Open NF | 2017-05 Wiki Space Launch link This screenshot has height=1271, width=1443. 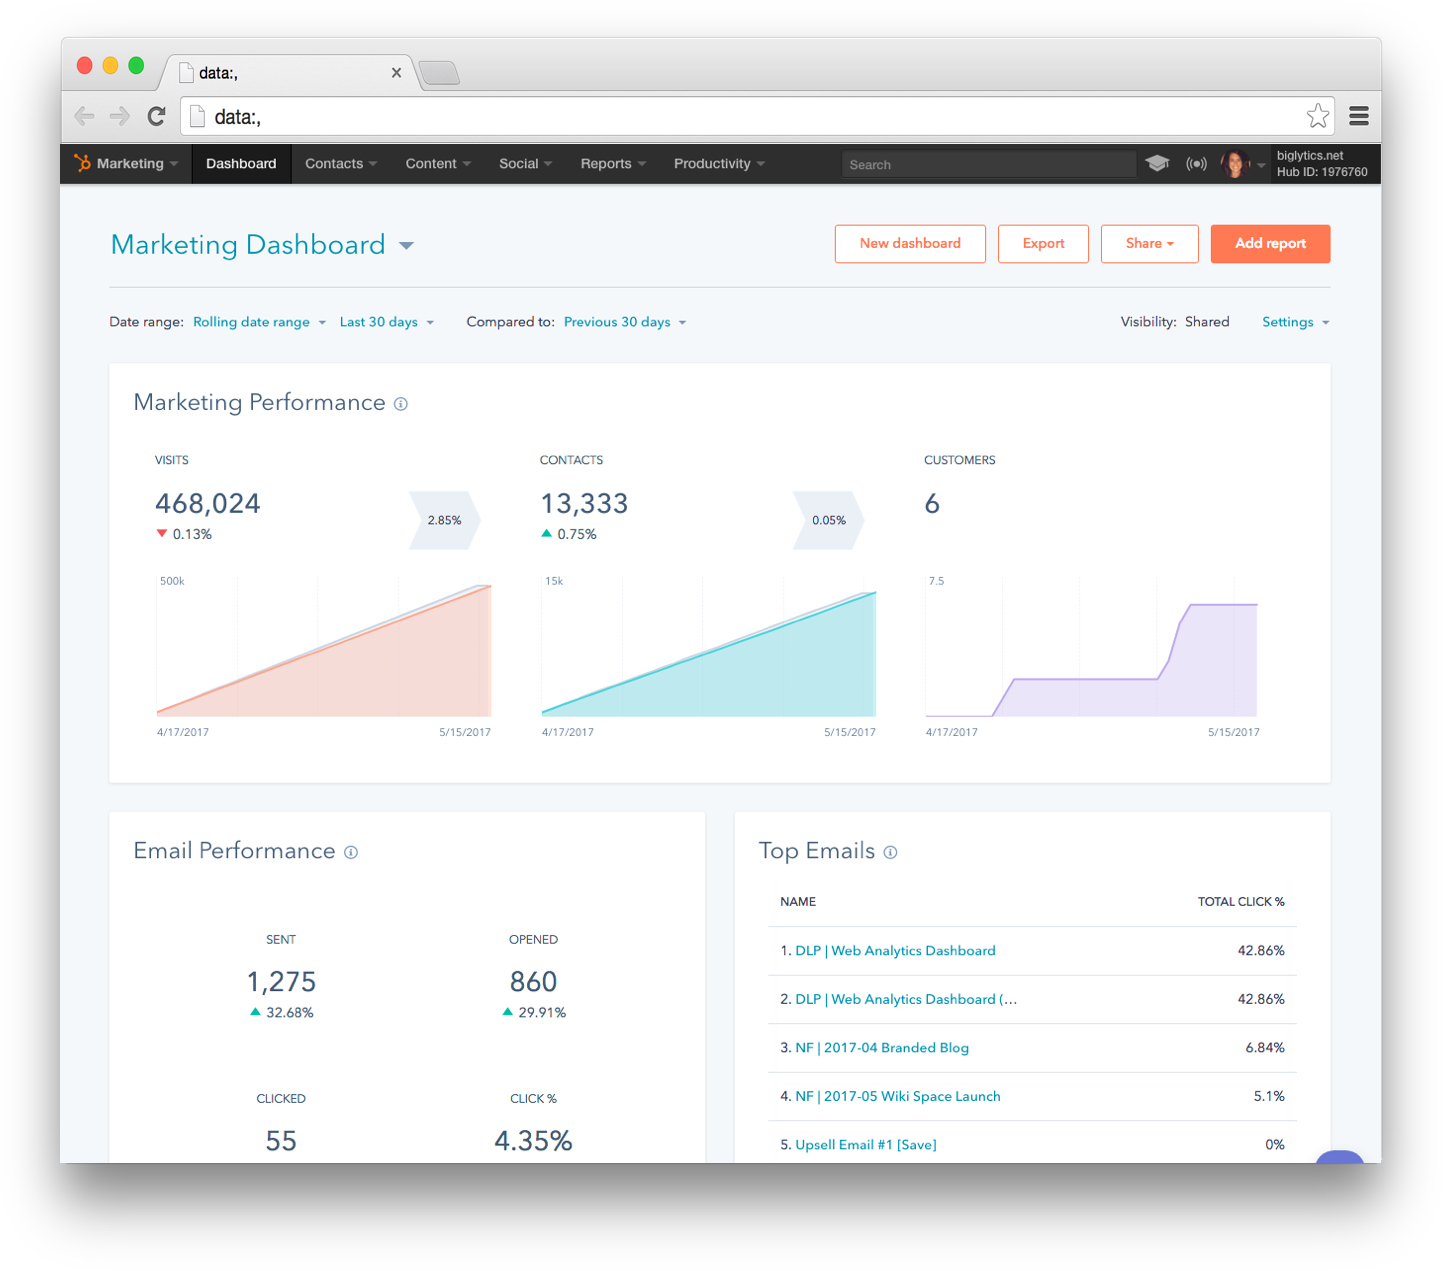click(898, 1096)
